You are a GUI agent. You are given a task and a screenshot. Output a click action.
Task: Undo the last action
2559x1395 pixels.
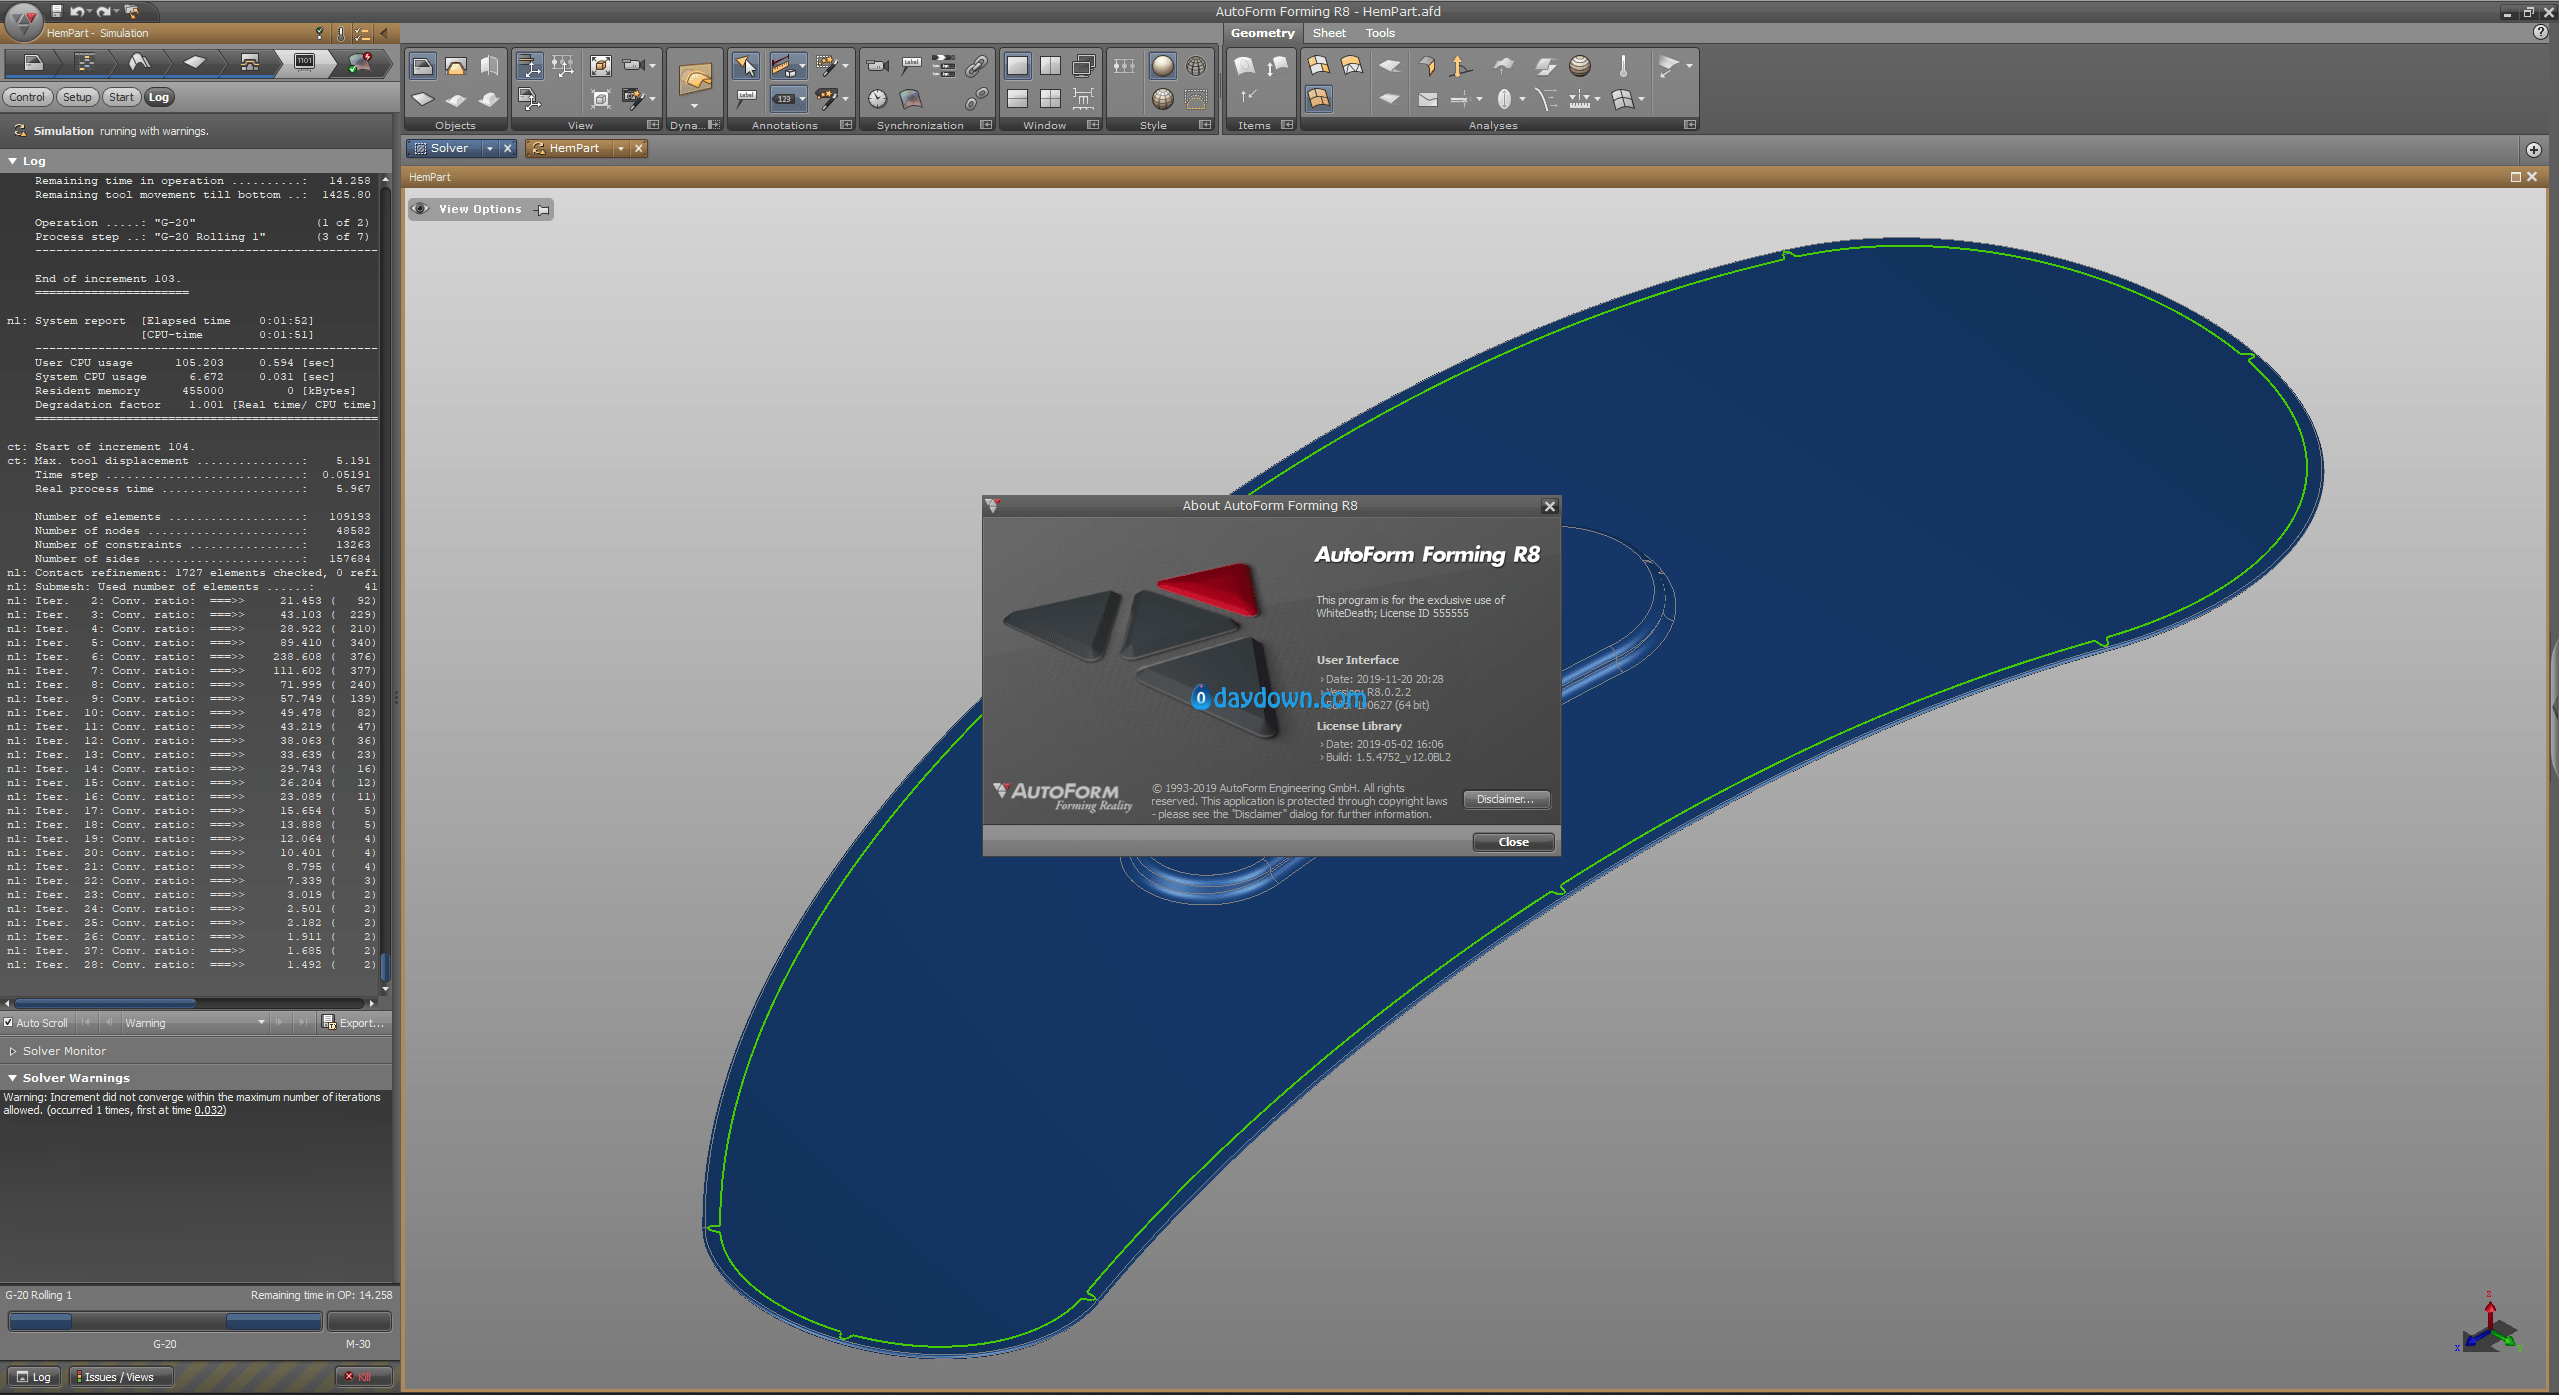coord(76,11)
